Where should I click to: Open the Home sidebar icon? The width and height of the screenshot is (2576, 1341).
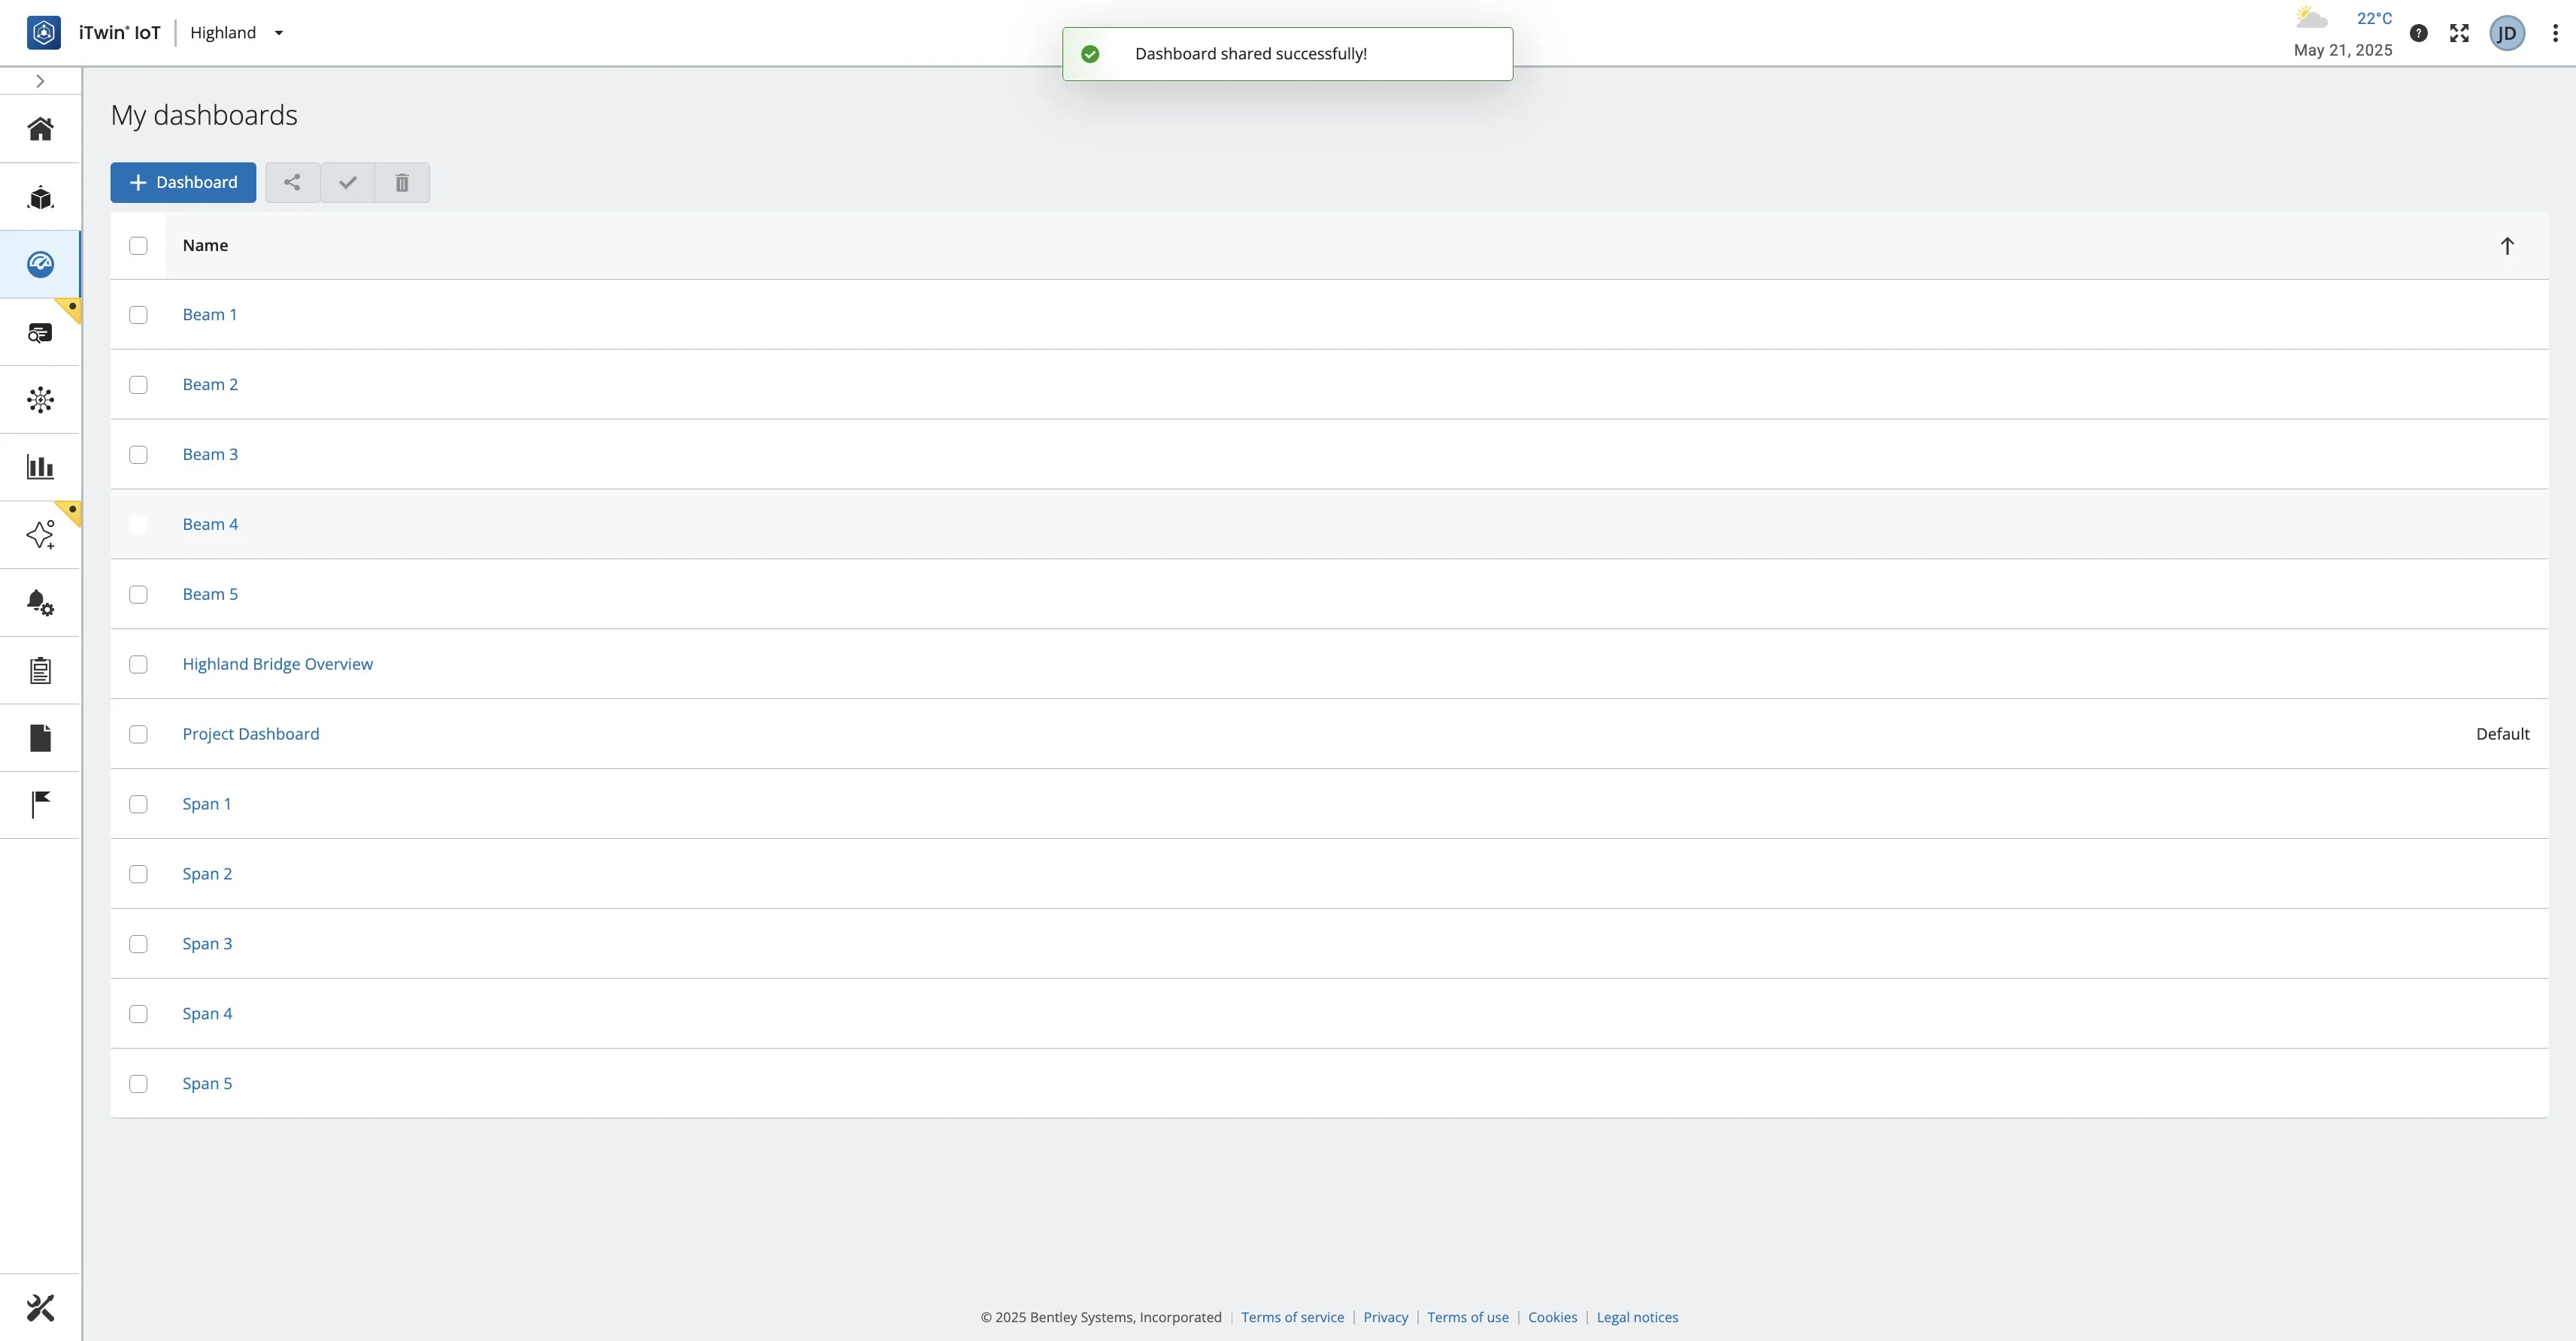(40, 129)
